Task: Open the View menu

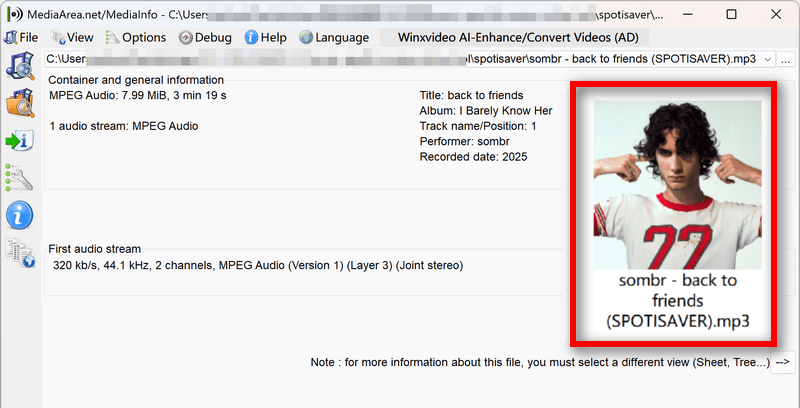Action: click(72, 37)
